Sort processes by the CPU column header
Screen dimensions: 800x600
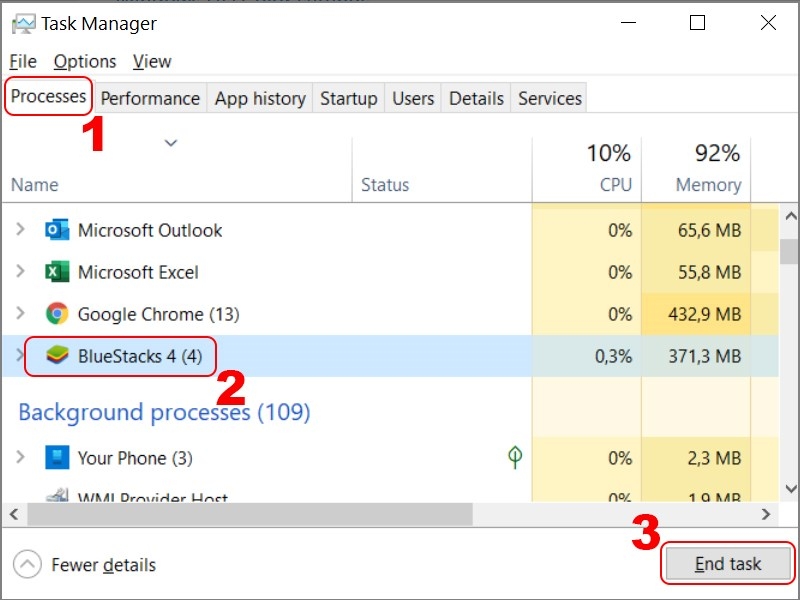click(587, 169)
